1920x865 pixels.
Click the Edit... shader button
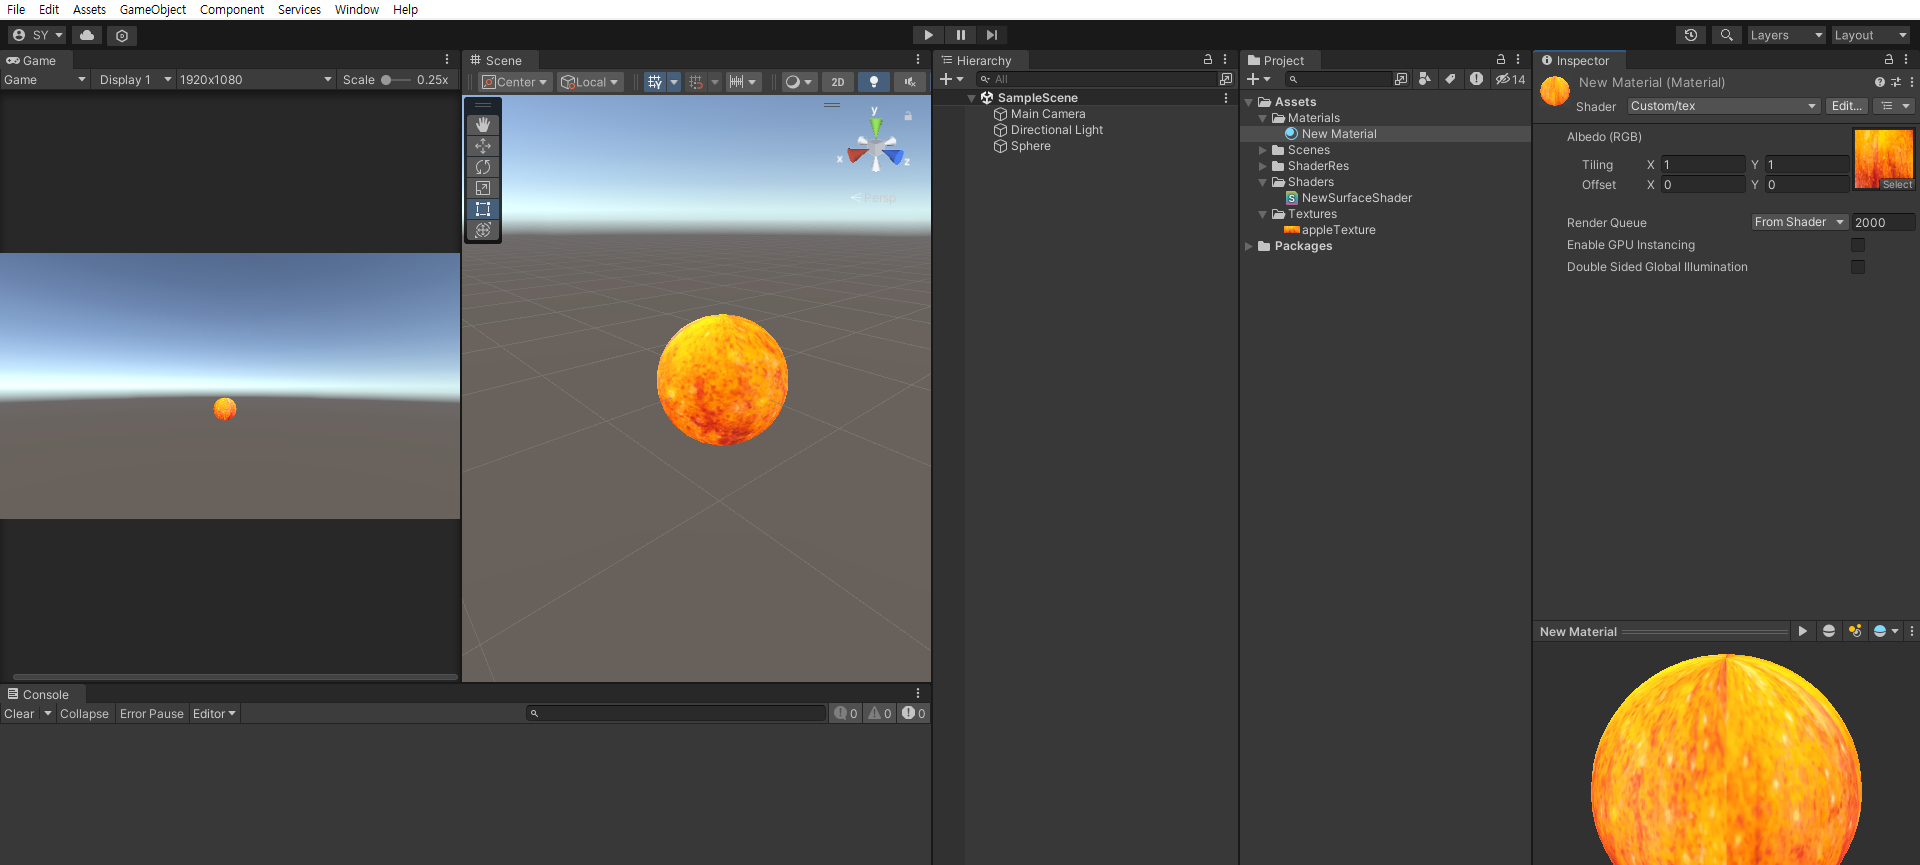point(1847,106)
